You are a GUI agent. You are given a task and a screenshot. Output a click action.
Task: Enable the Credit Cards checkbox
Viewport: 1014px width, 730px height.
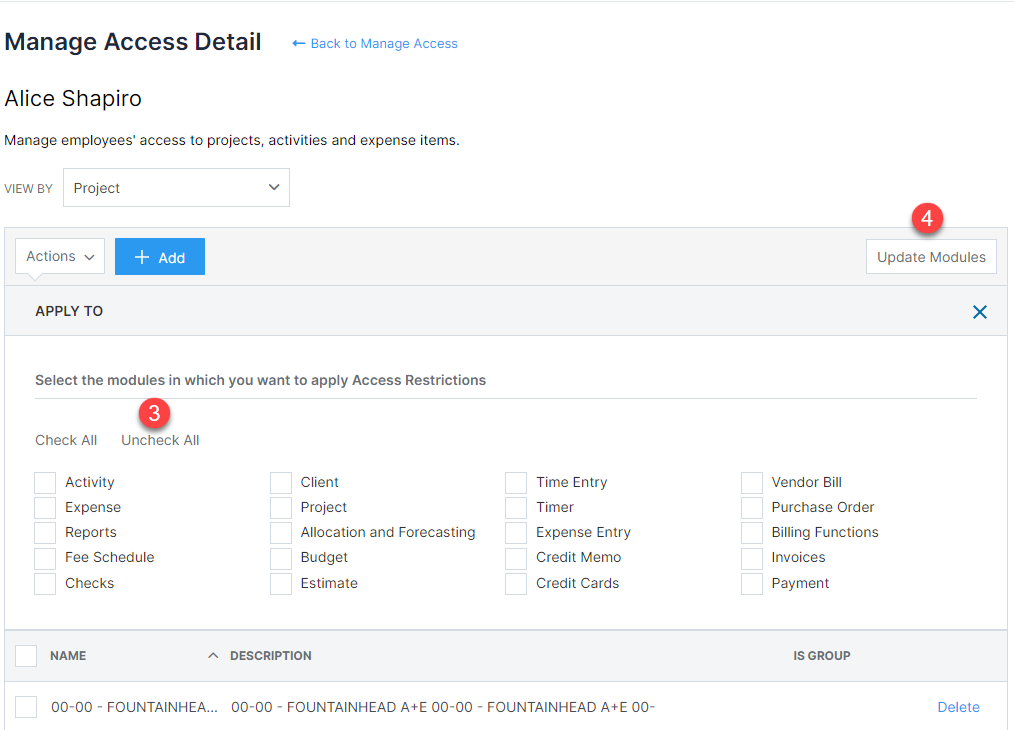(515, 582)
